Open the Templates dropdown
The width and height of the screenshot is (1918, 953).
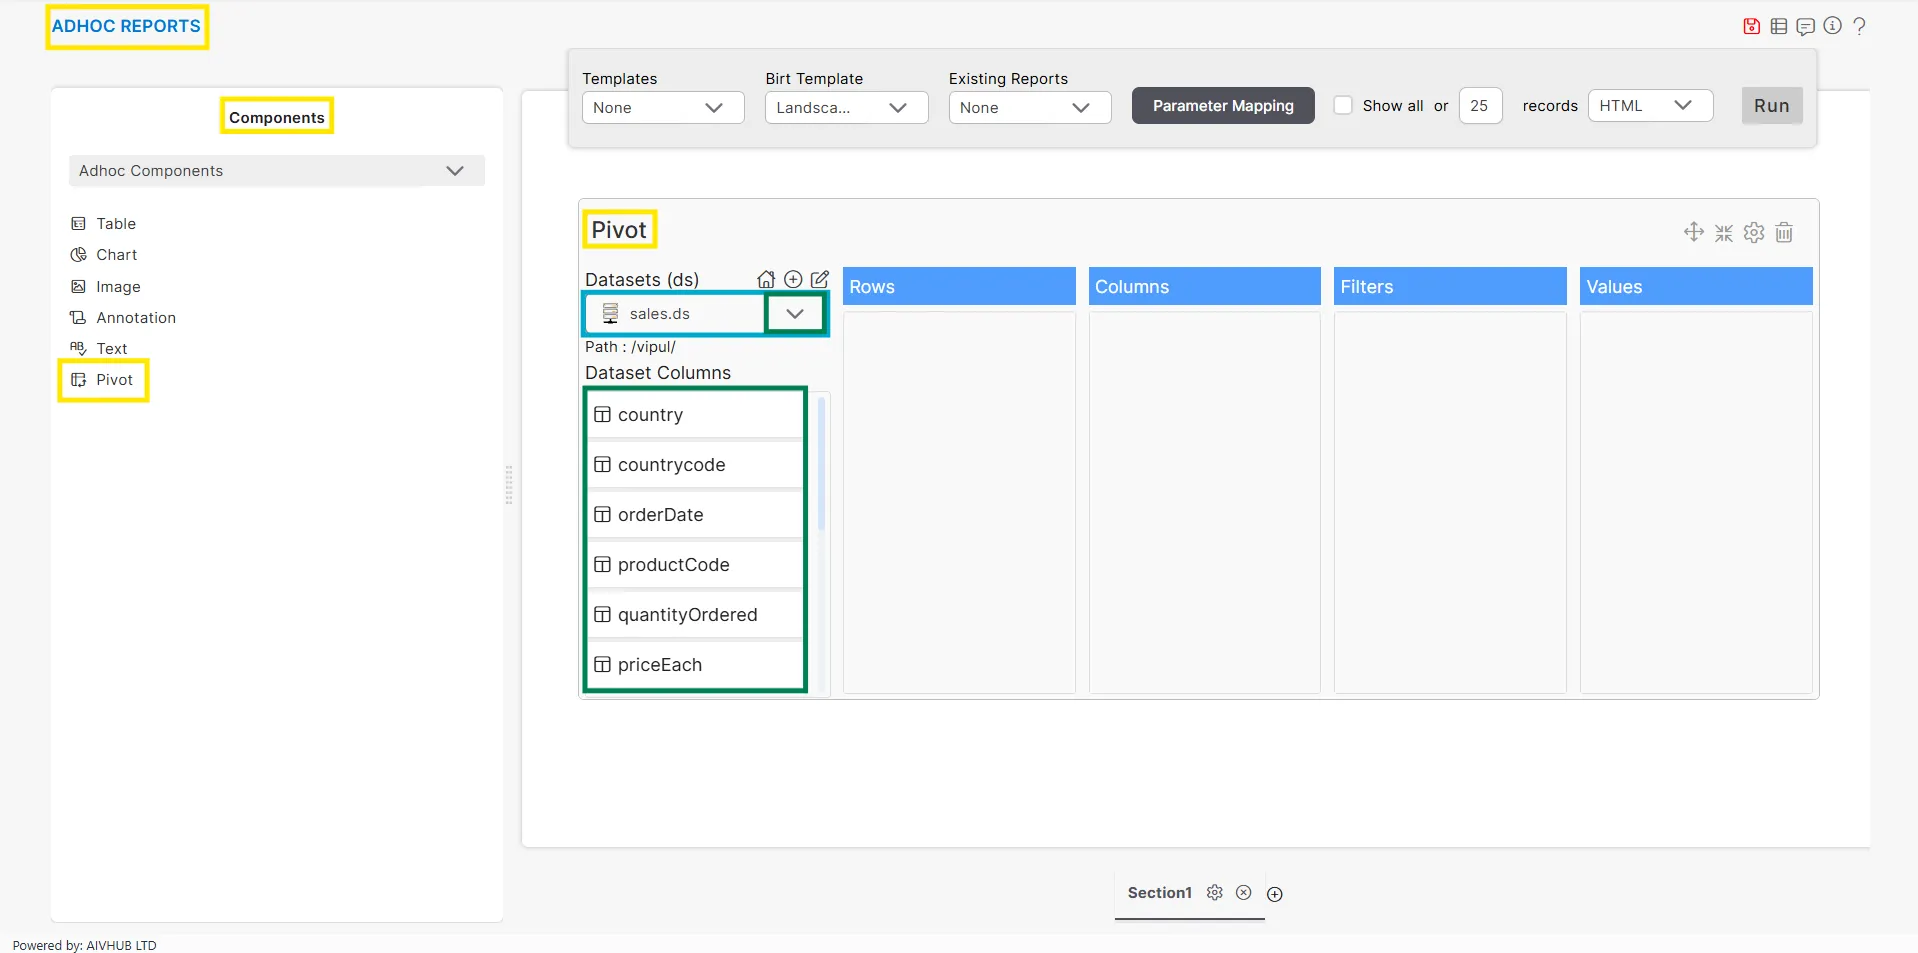(662, 108)
